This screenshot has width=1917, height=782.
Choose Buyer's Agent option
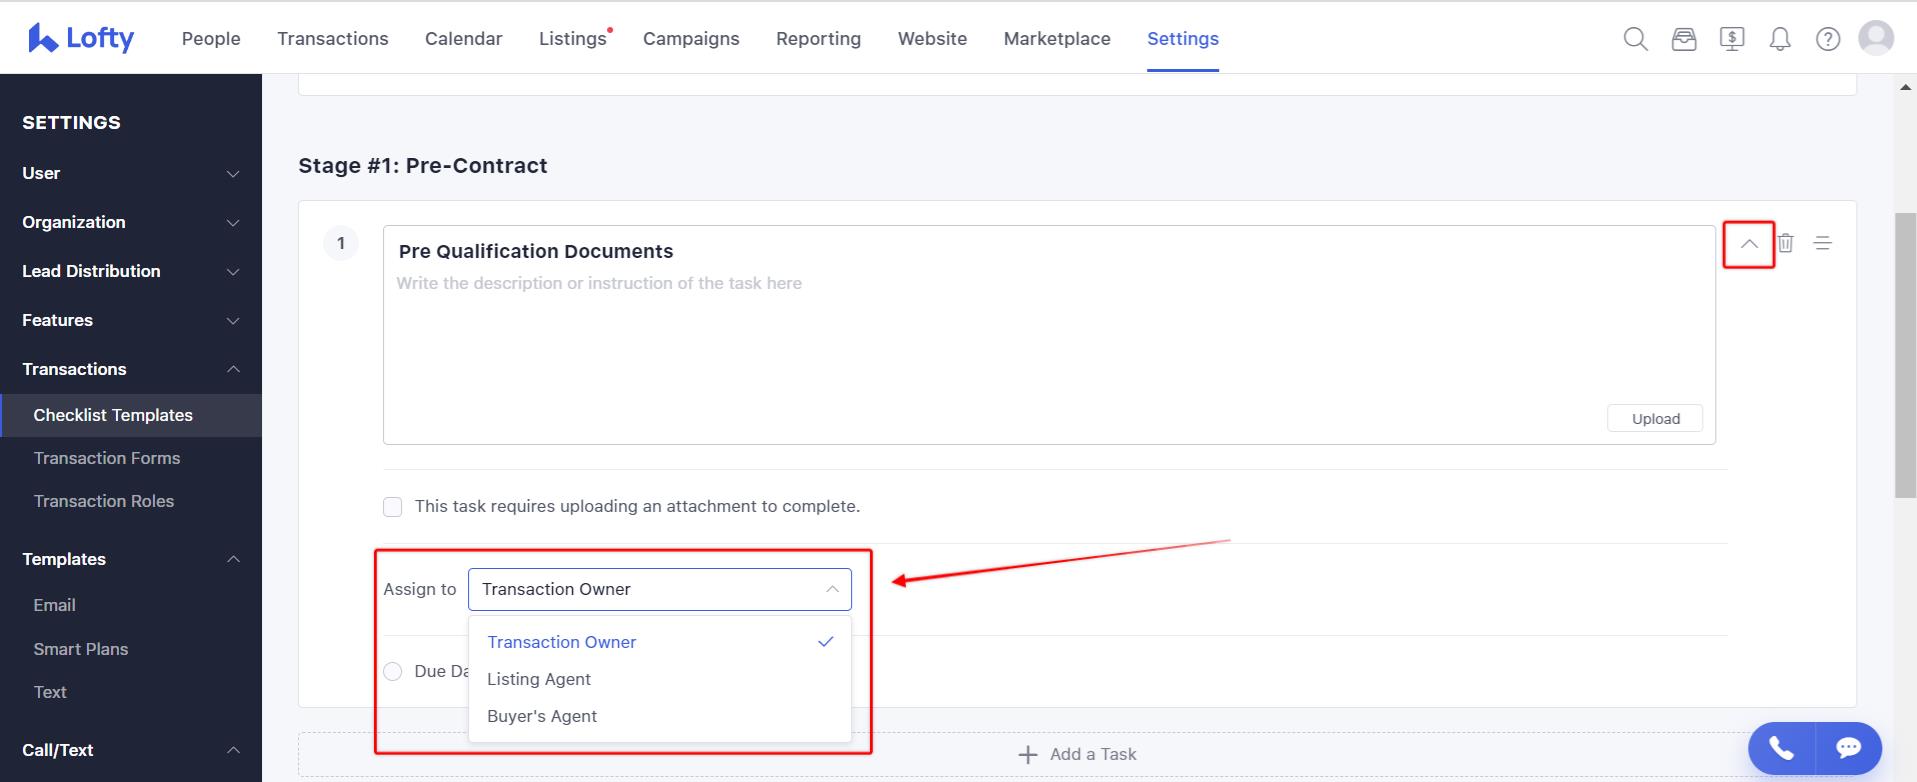pyautogui.click(x=660, y=716)
